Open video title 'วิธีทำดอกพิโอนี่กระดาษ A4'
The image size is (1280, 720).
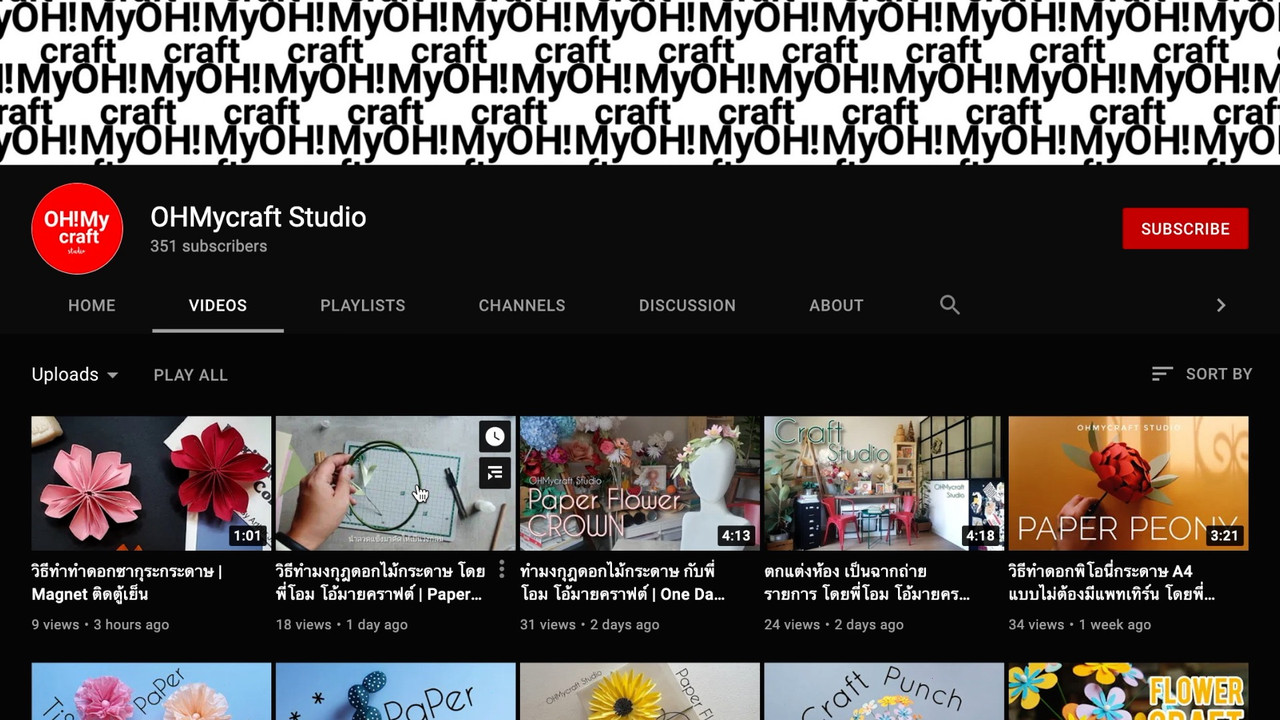click(x=1112, y=583)
